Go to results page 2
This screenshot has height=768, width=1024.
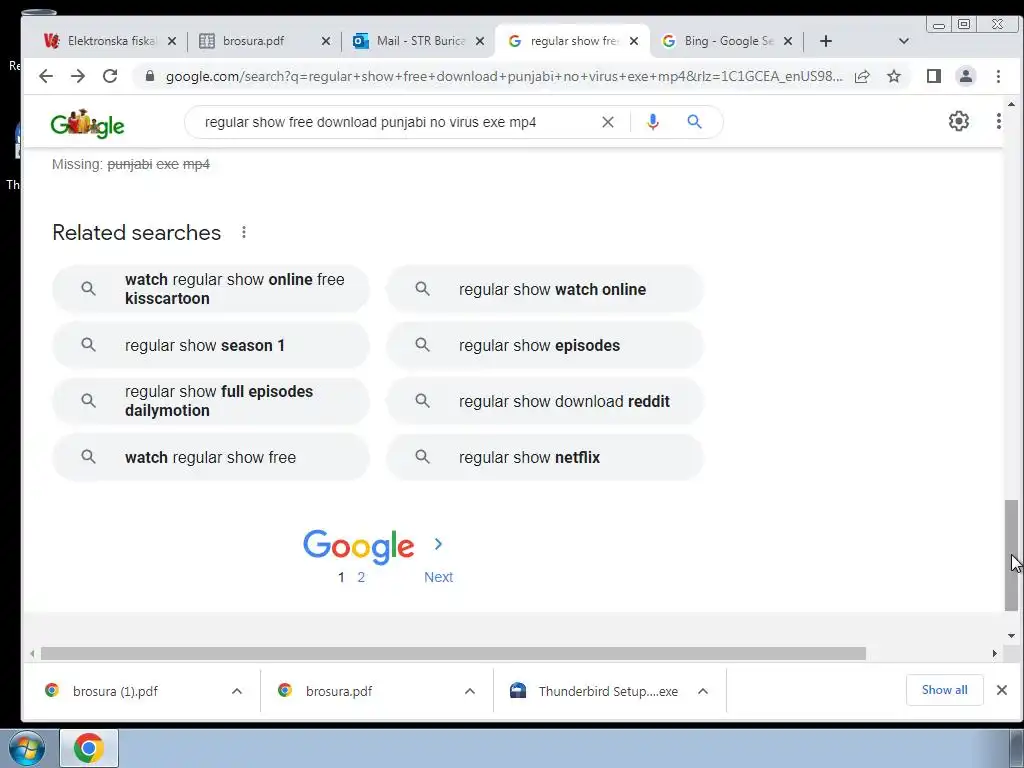360,577
